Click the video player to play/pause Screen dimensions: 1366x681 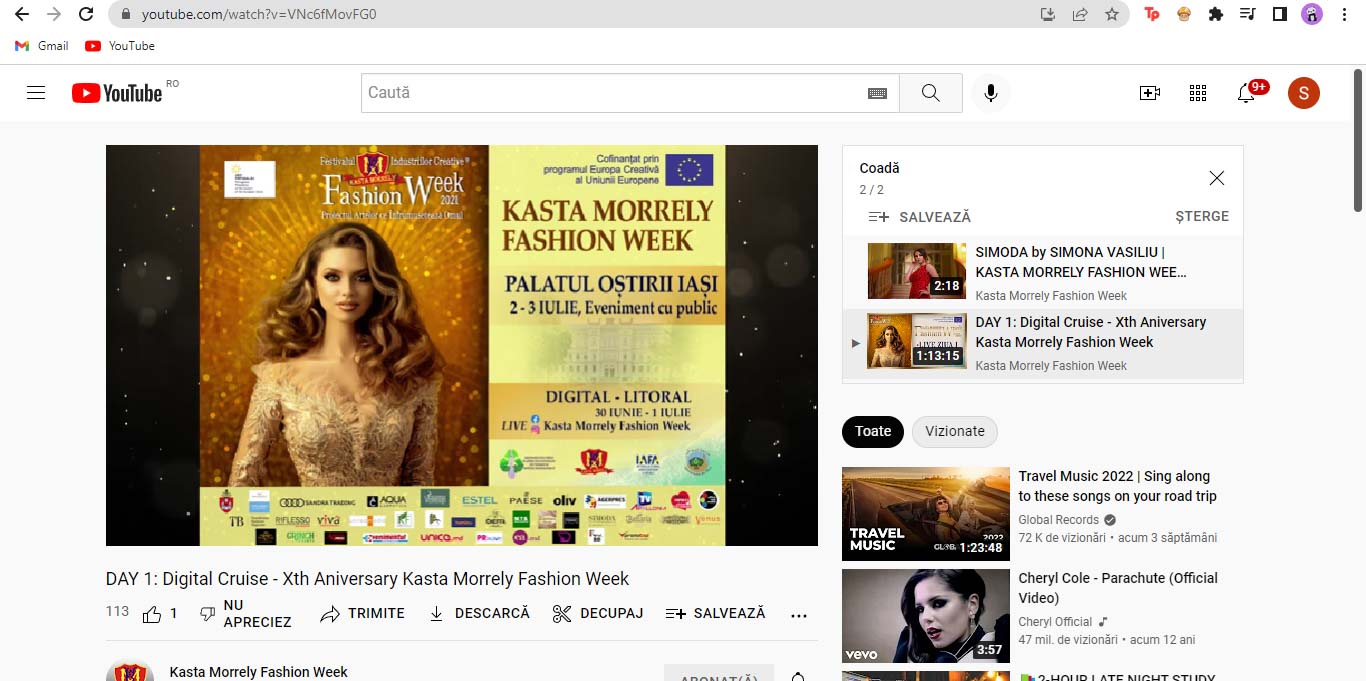pos(462,345)
